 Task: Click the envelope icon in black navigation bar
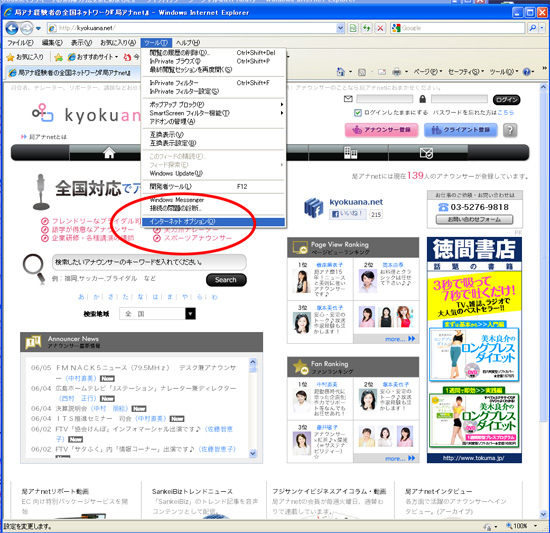pos(427,153)
